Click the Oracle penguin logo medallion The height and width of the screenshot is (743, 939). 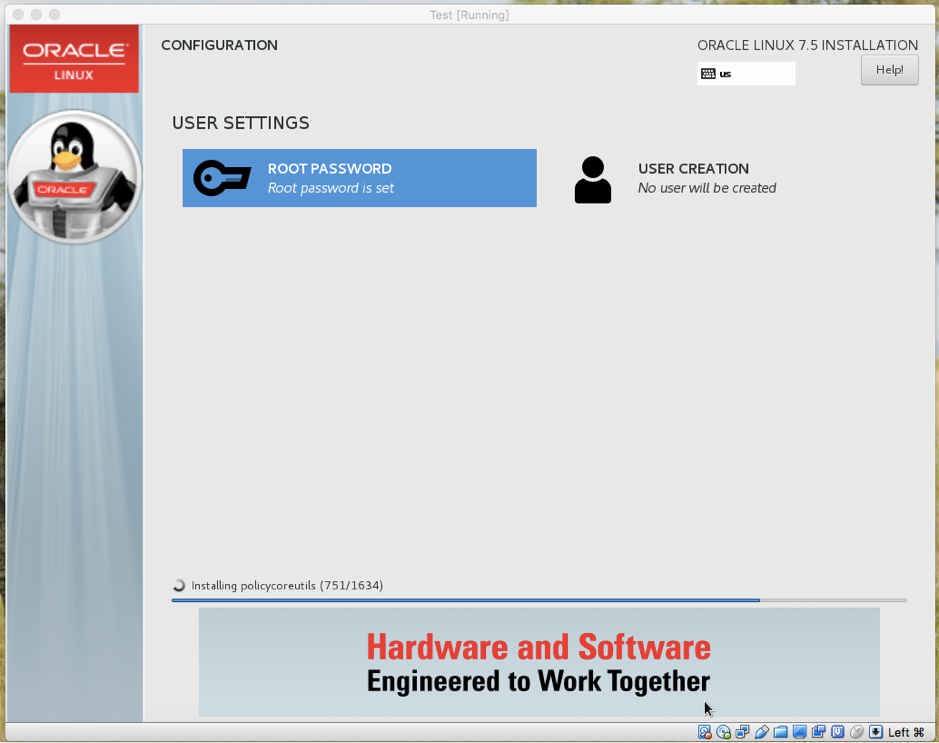(x=74, y=175)
